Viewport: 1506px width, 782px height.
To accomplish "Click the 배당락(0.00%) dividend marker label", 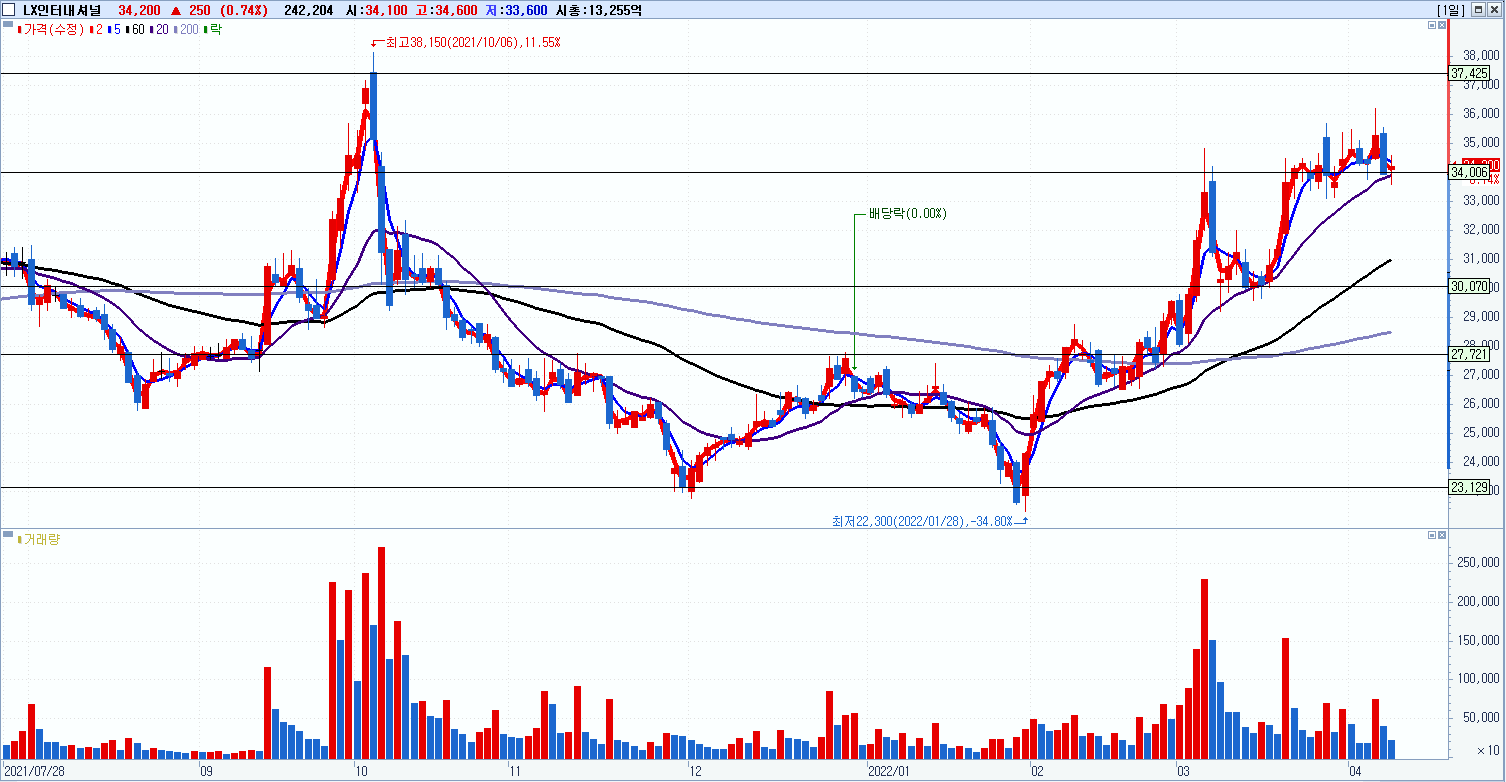I will coord(907,214).
